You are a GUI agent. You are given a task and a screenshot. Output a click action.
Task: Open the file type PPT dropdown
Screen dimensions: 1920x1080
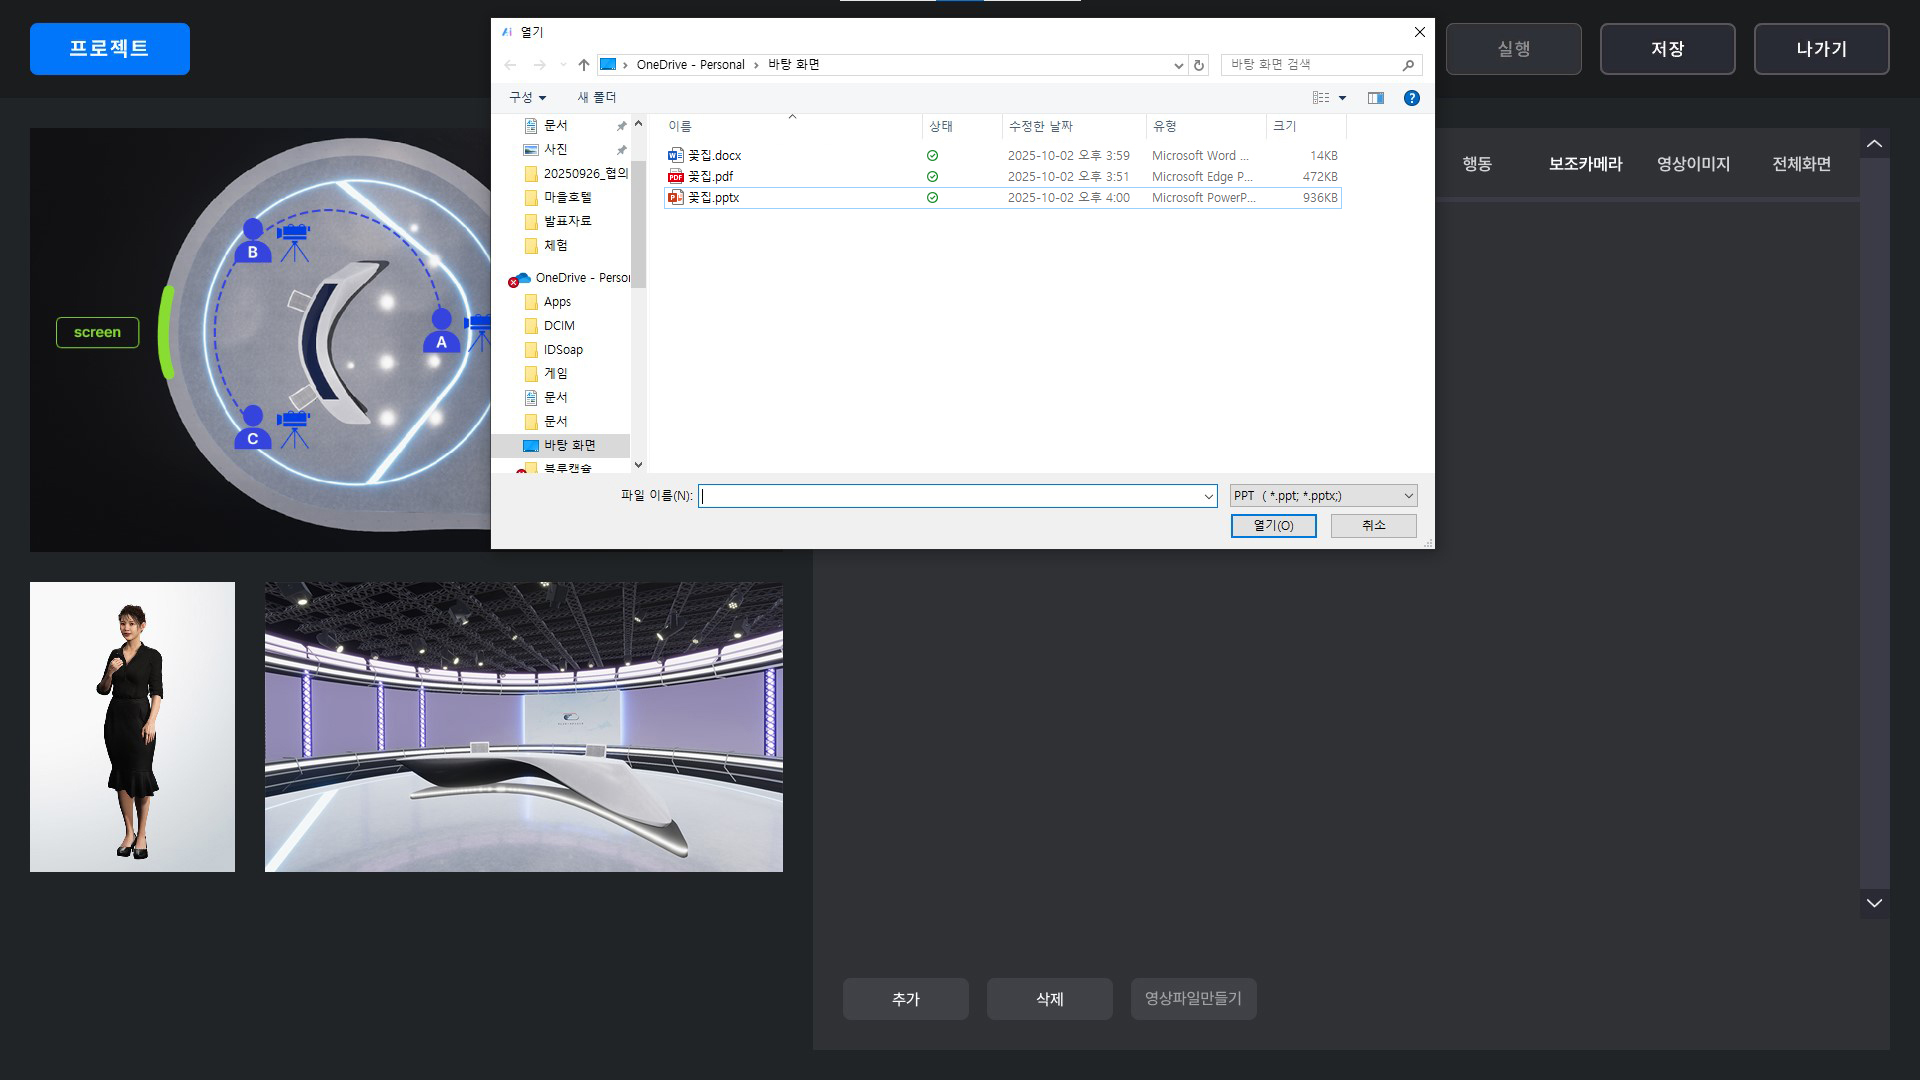click(1323, 496)
